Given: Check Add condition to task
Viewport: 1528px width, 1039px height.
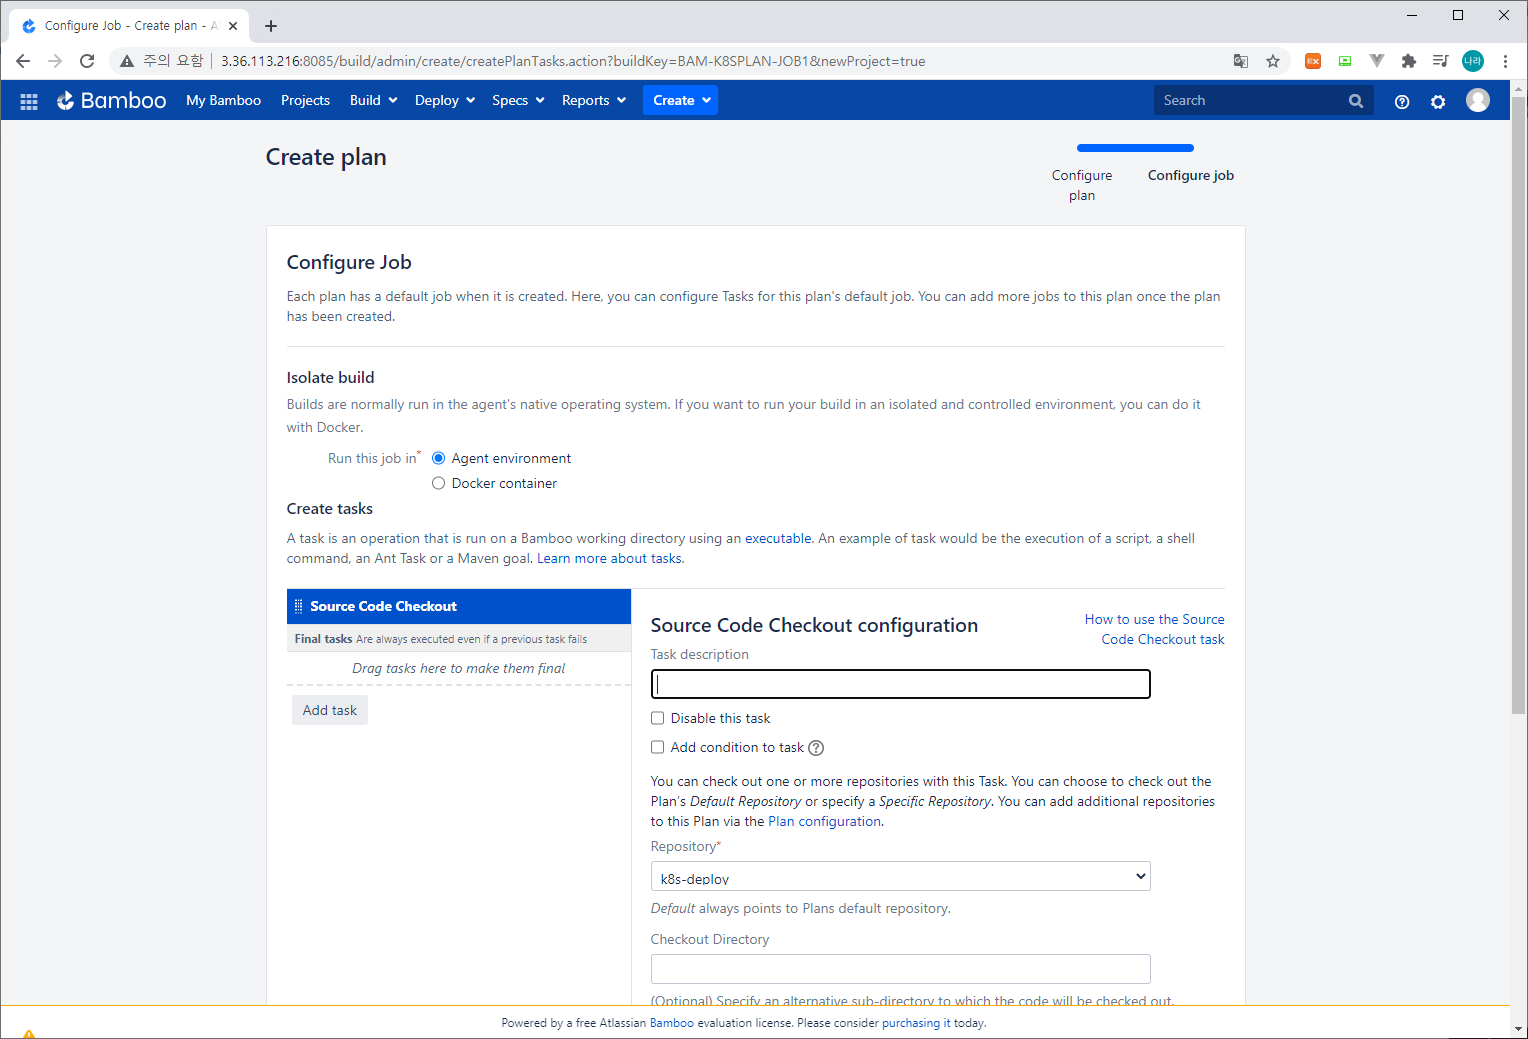Looking at the screenshot, I should pyautogui.click(x=658, y=747).
